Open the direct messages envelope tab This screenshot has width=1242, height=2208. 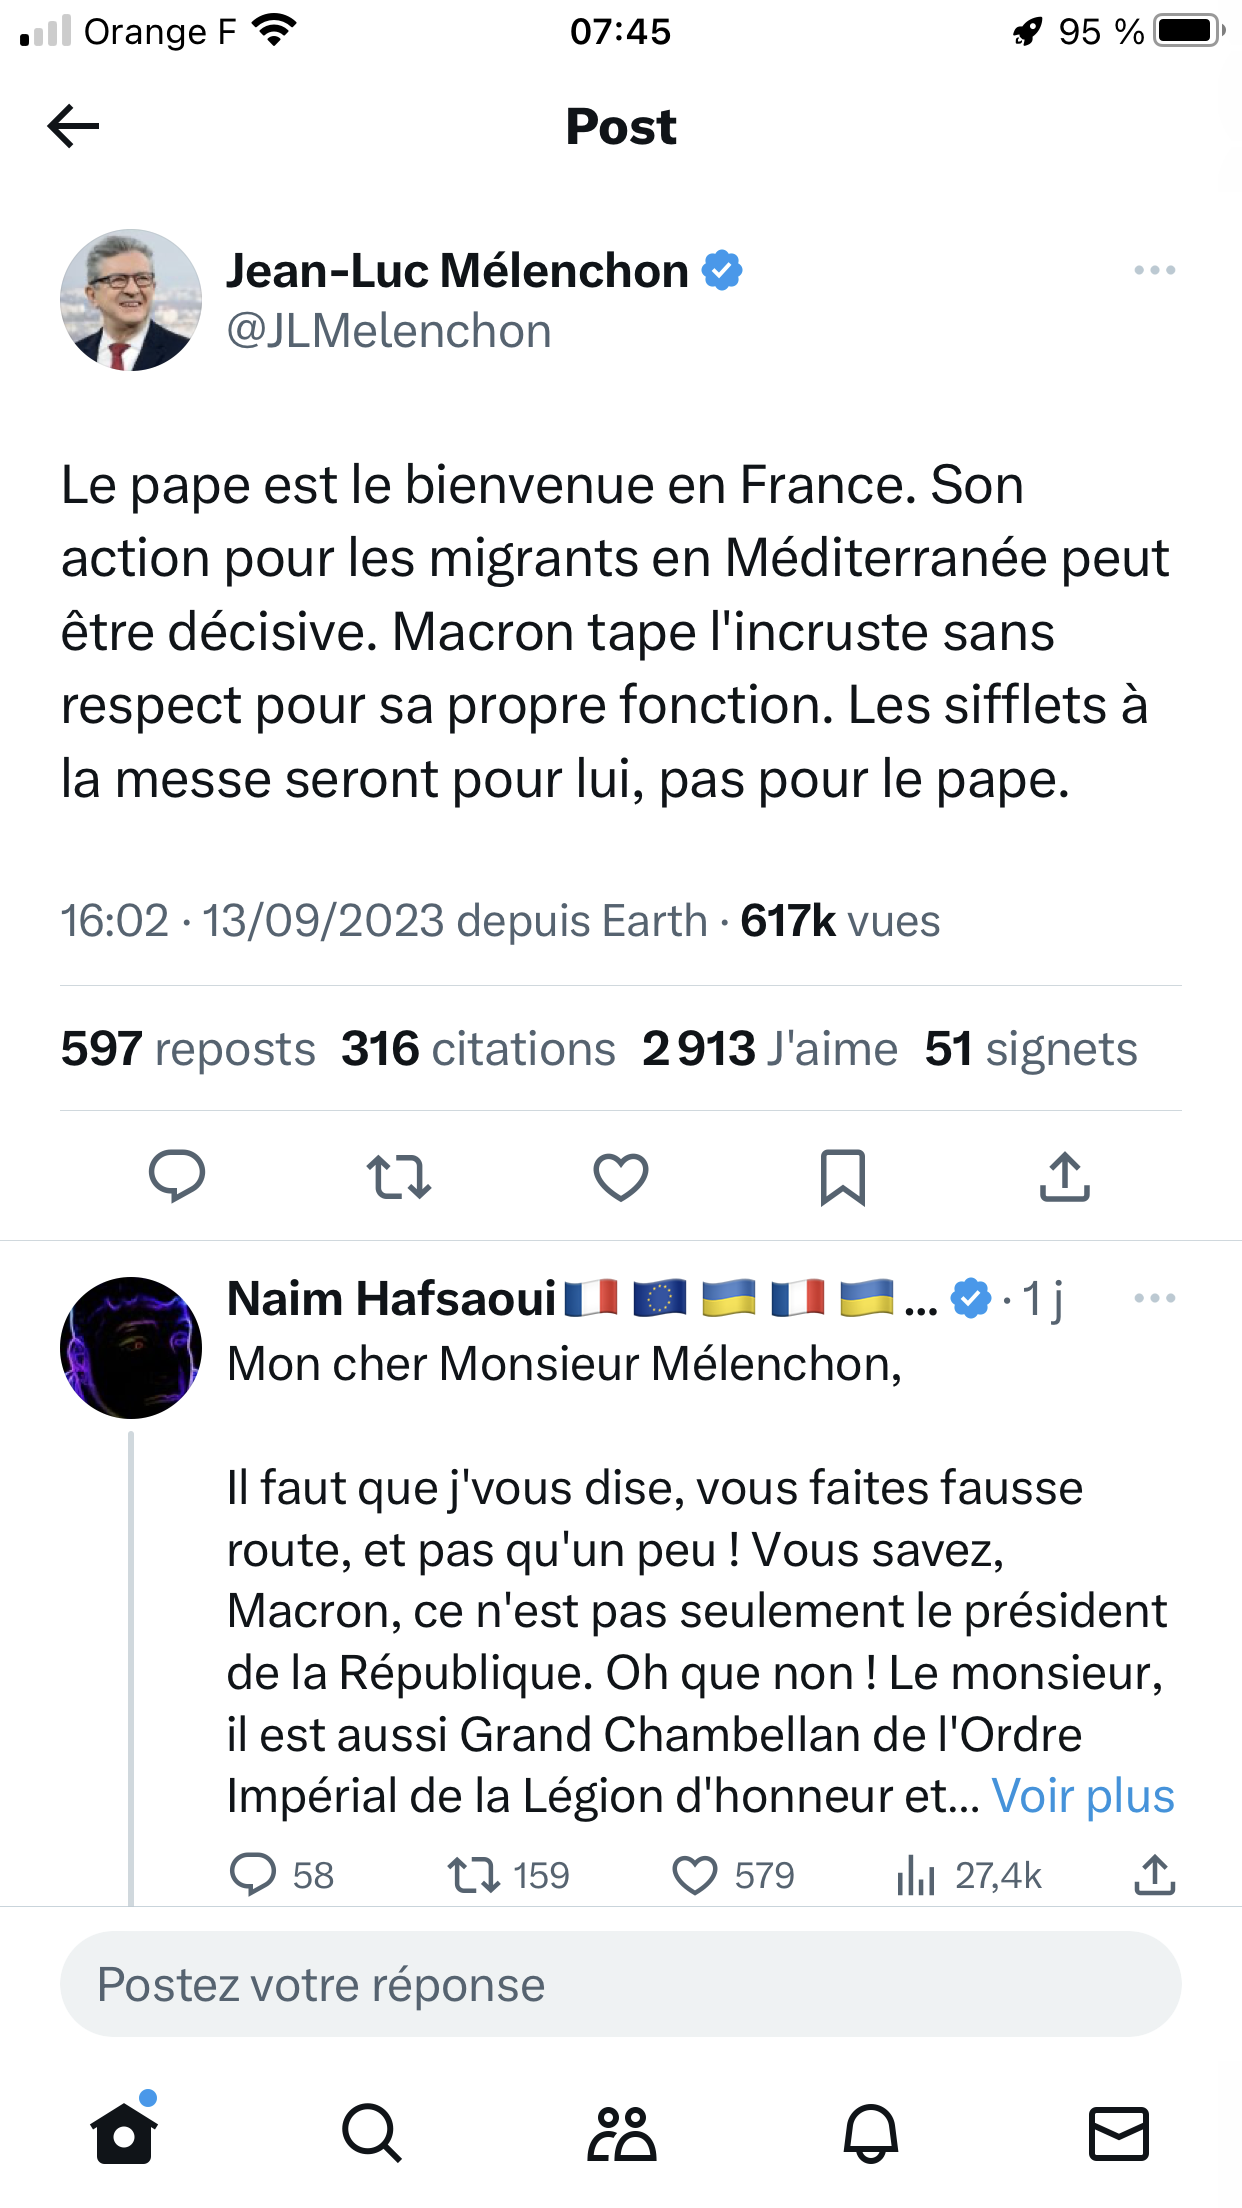coord(1118,2133)
